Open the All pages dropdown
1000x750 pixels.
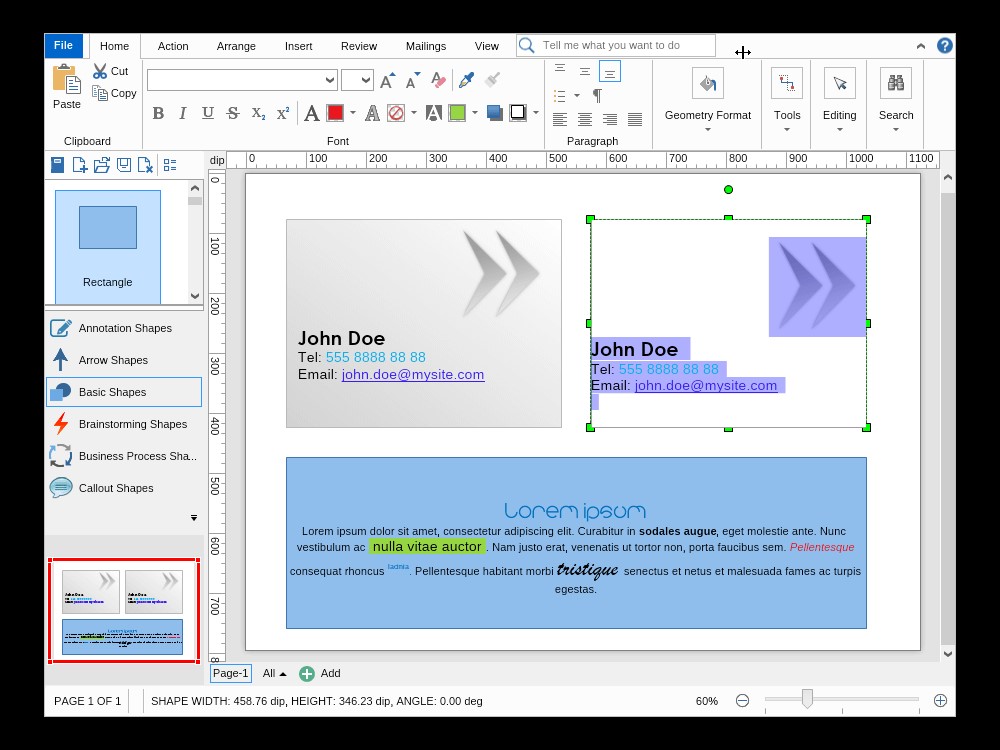(x=274, y=673)
